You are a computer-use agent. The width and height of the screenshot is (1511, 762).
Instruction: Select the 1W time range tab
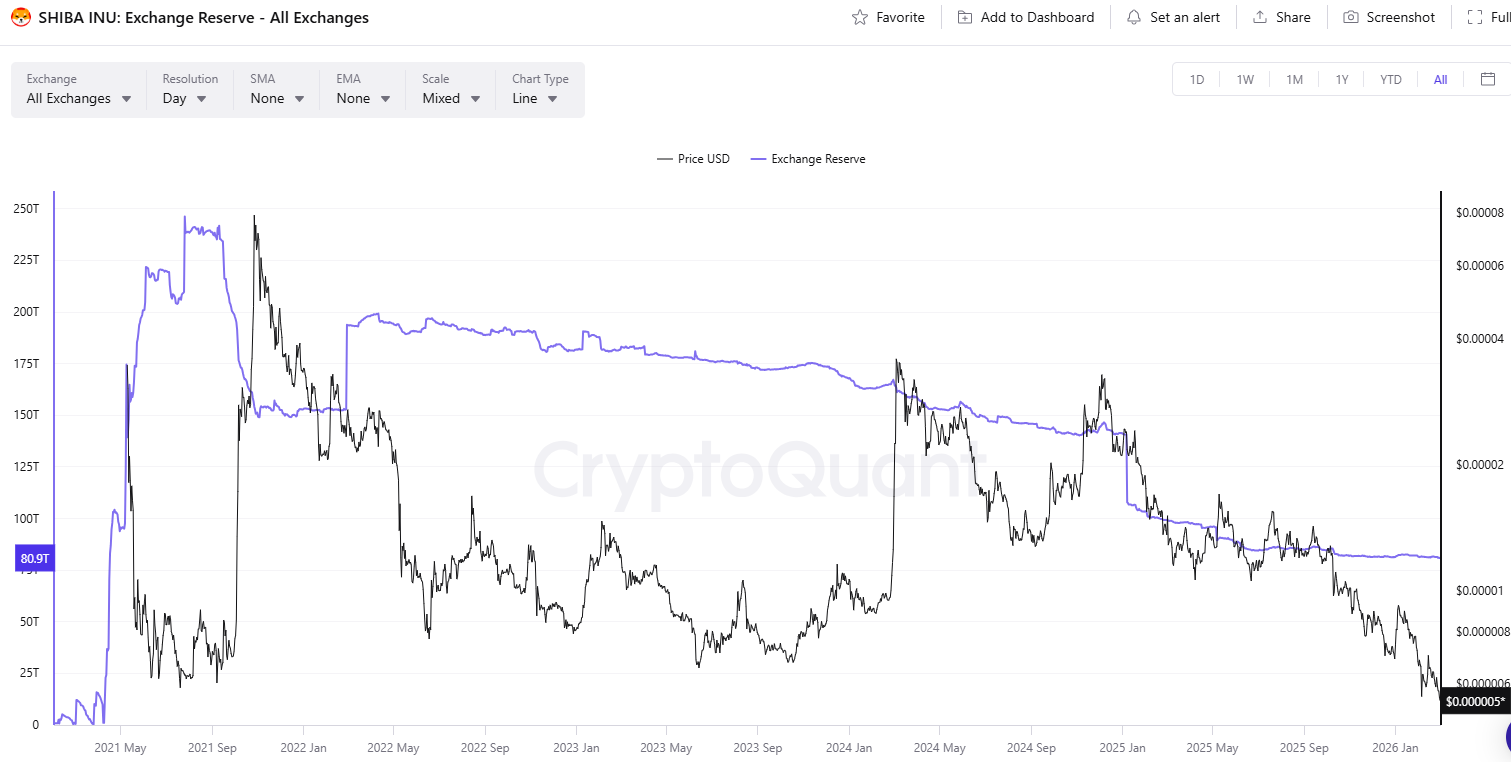click(1245, 79)
